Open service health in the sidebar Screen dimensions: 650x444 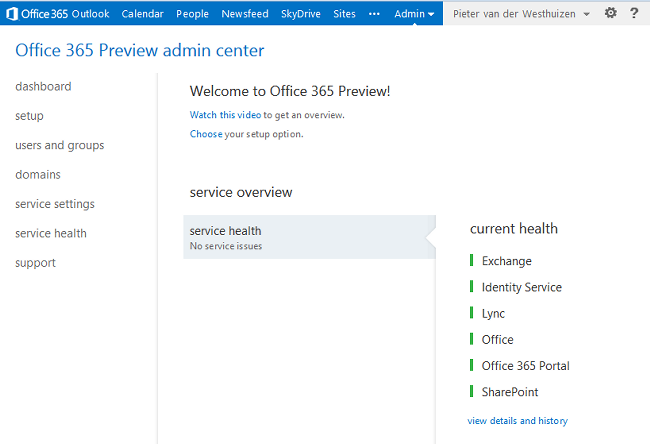[x=51, y=233]
